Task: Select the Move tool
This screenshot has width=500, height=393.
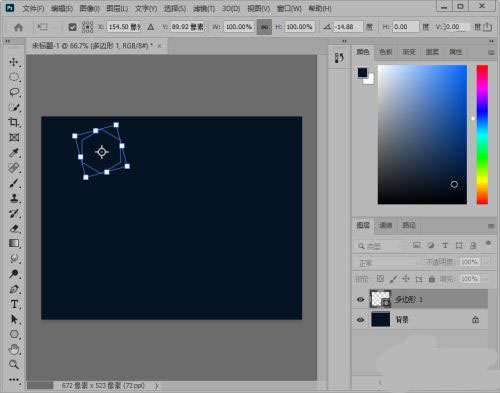Action: pyautogui.click(x=14, y=62)
